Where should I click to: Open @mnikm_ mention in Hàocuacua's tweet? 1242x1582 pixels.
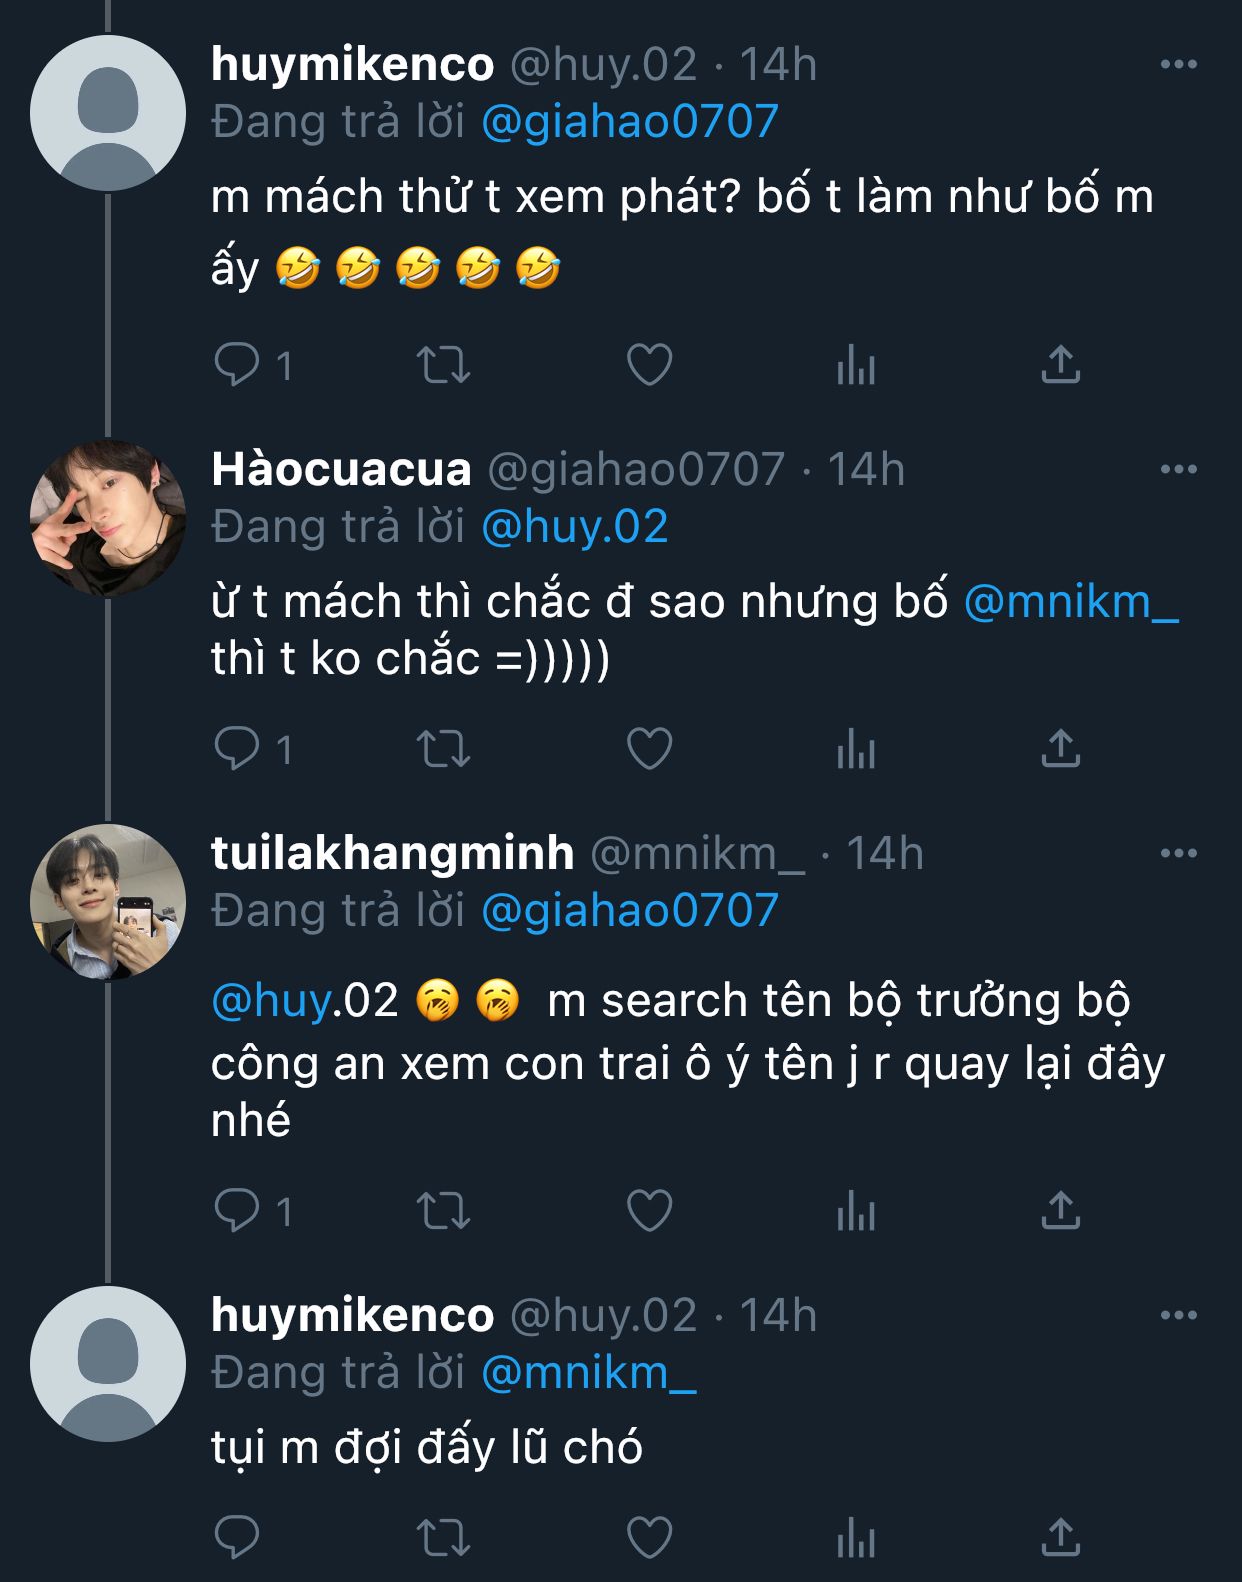[1071, 602]
